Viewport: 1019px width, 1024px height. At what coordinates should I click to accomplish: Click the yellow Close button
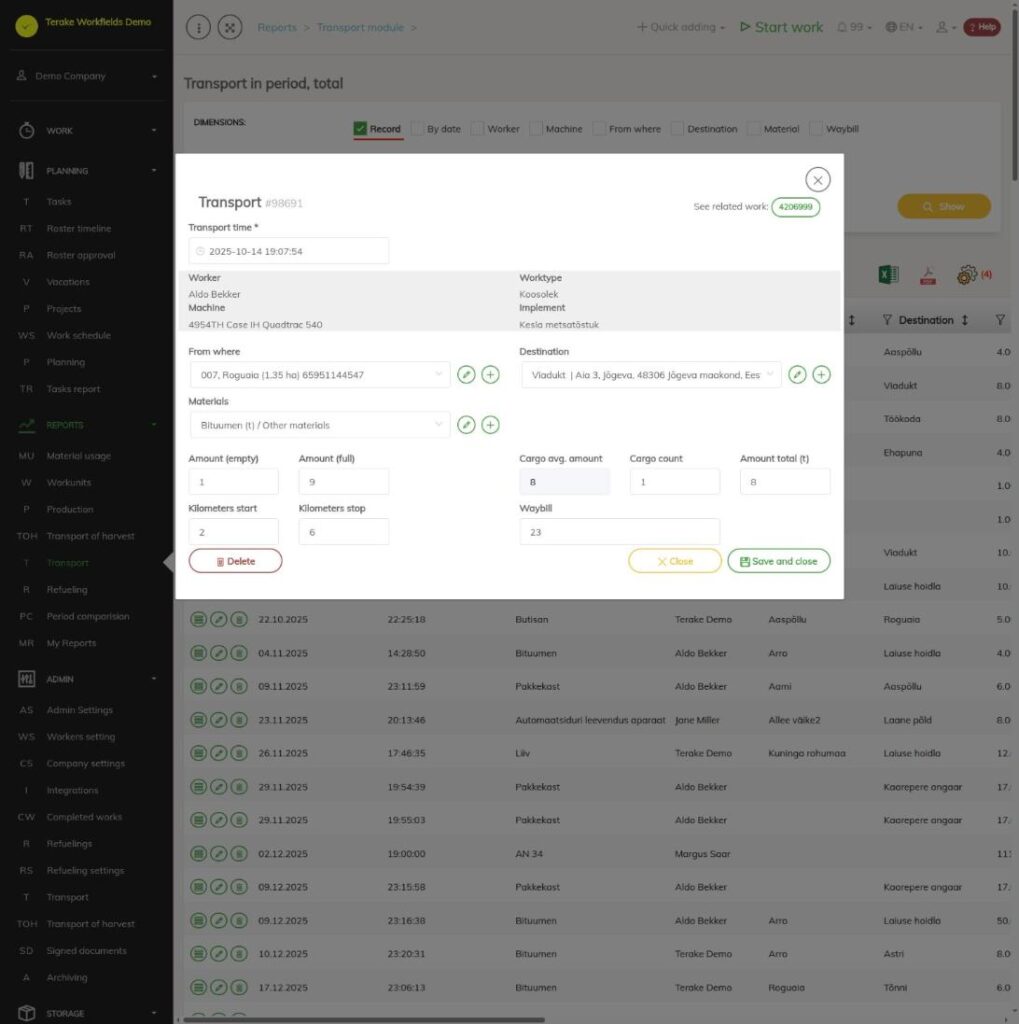tap(675, 561)
